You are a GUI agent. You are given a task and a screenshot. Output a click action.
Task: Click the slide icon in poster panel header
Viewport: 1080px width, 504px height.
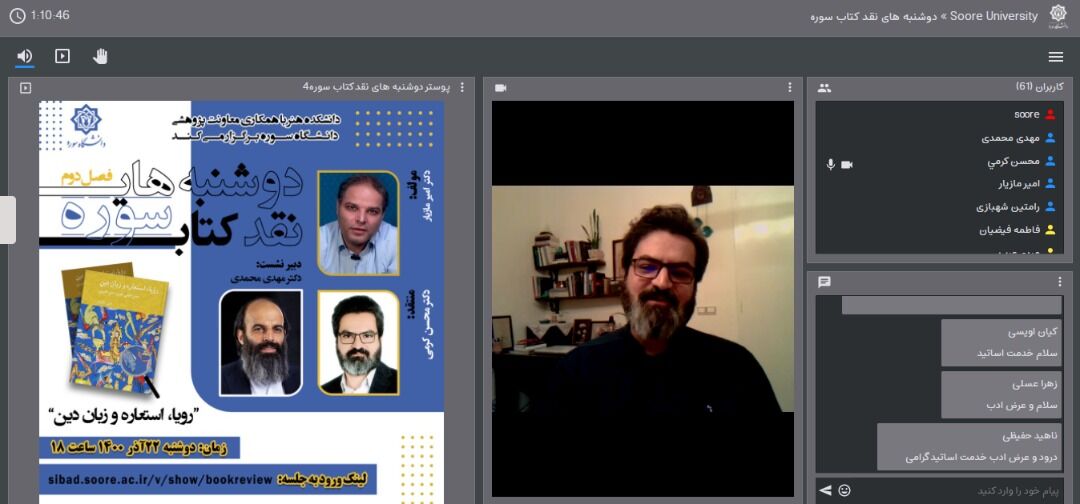tap(26, 88)
